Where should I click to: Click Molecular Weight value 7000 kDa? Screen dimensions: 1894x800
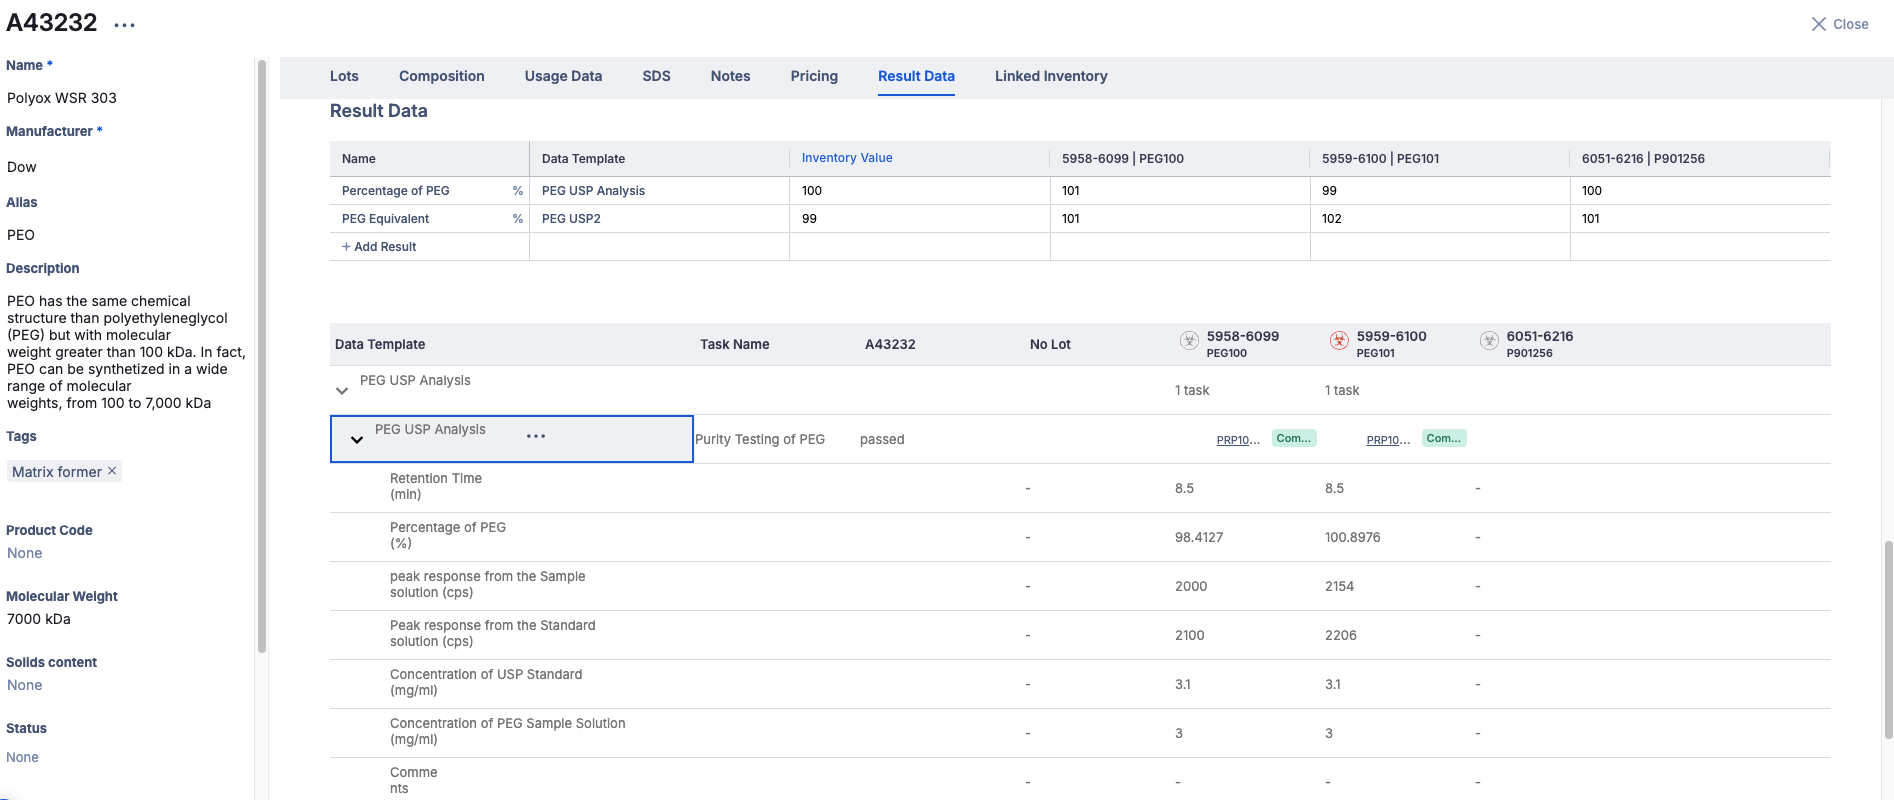[39, 619]
